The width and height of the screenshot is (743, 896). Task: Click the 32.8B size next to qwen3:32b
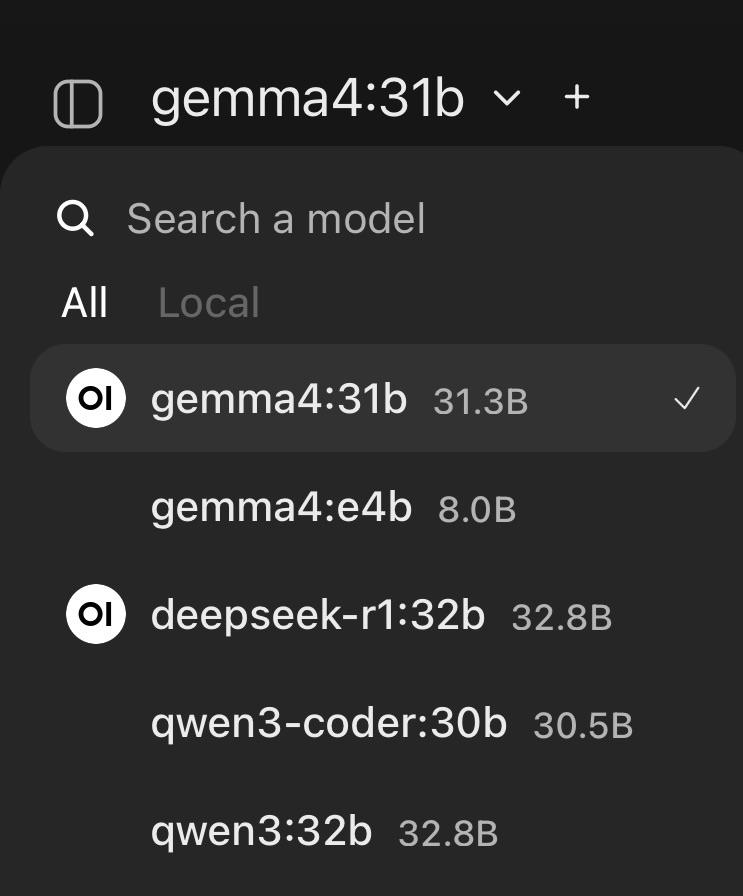448,834
